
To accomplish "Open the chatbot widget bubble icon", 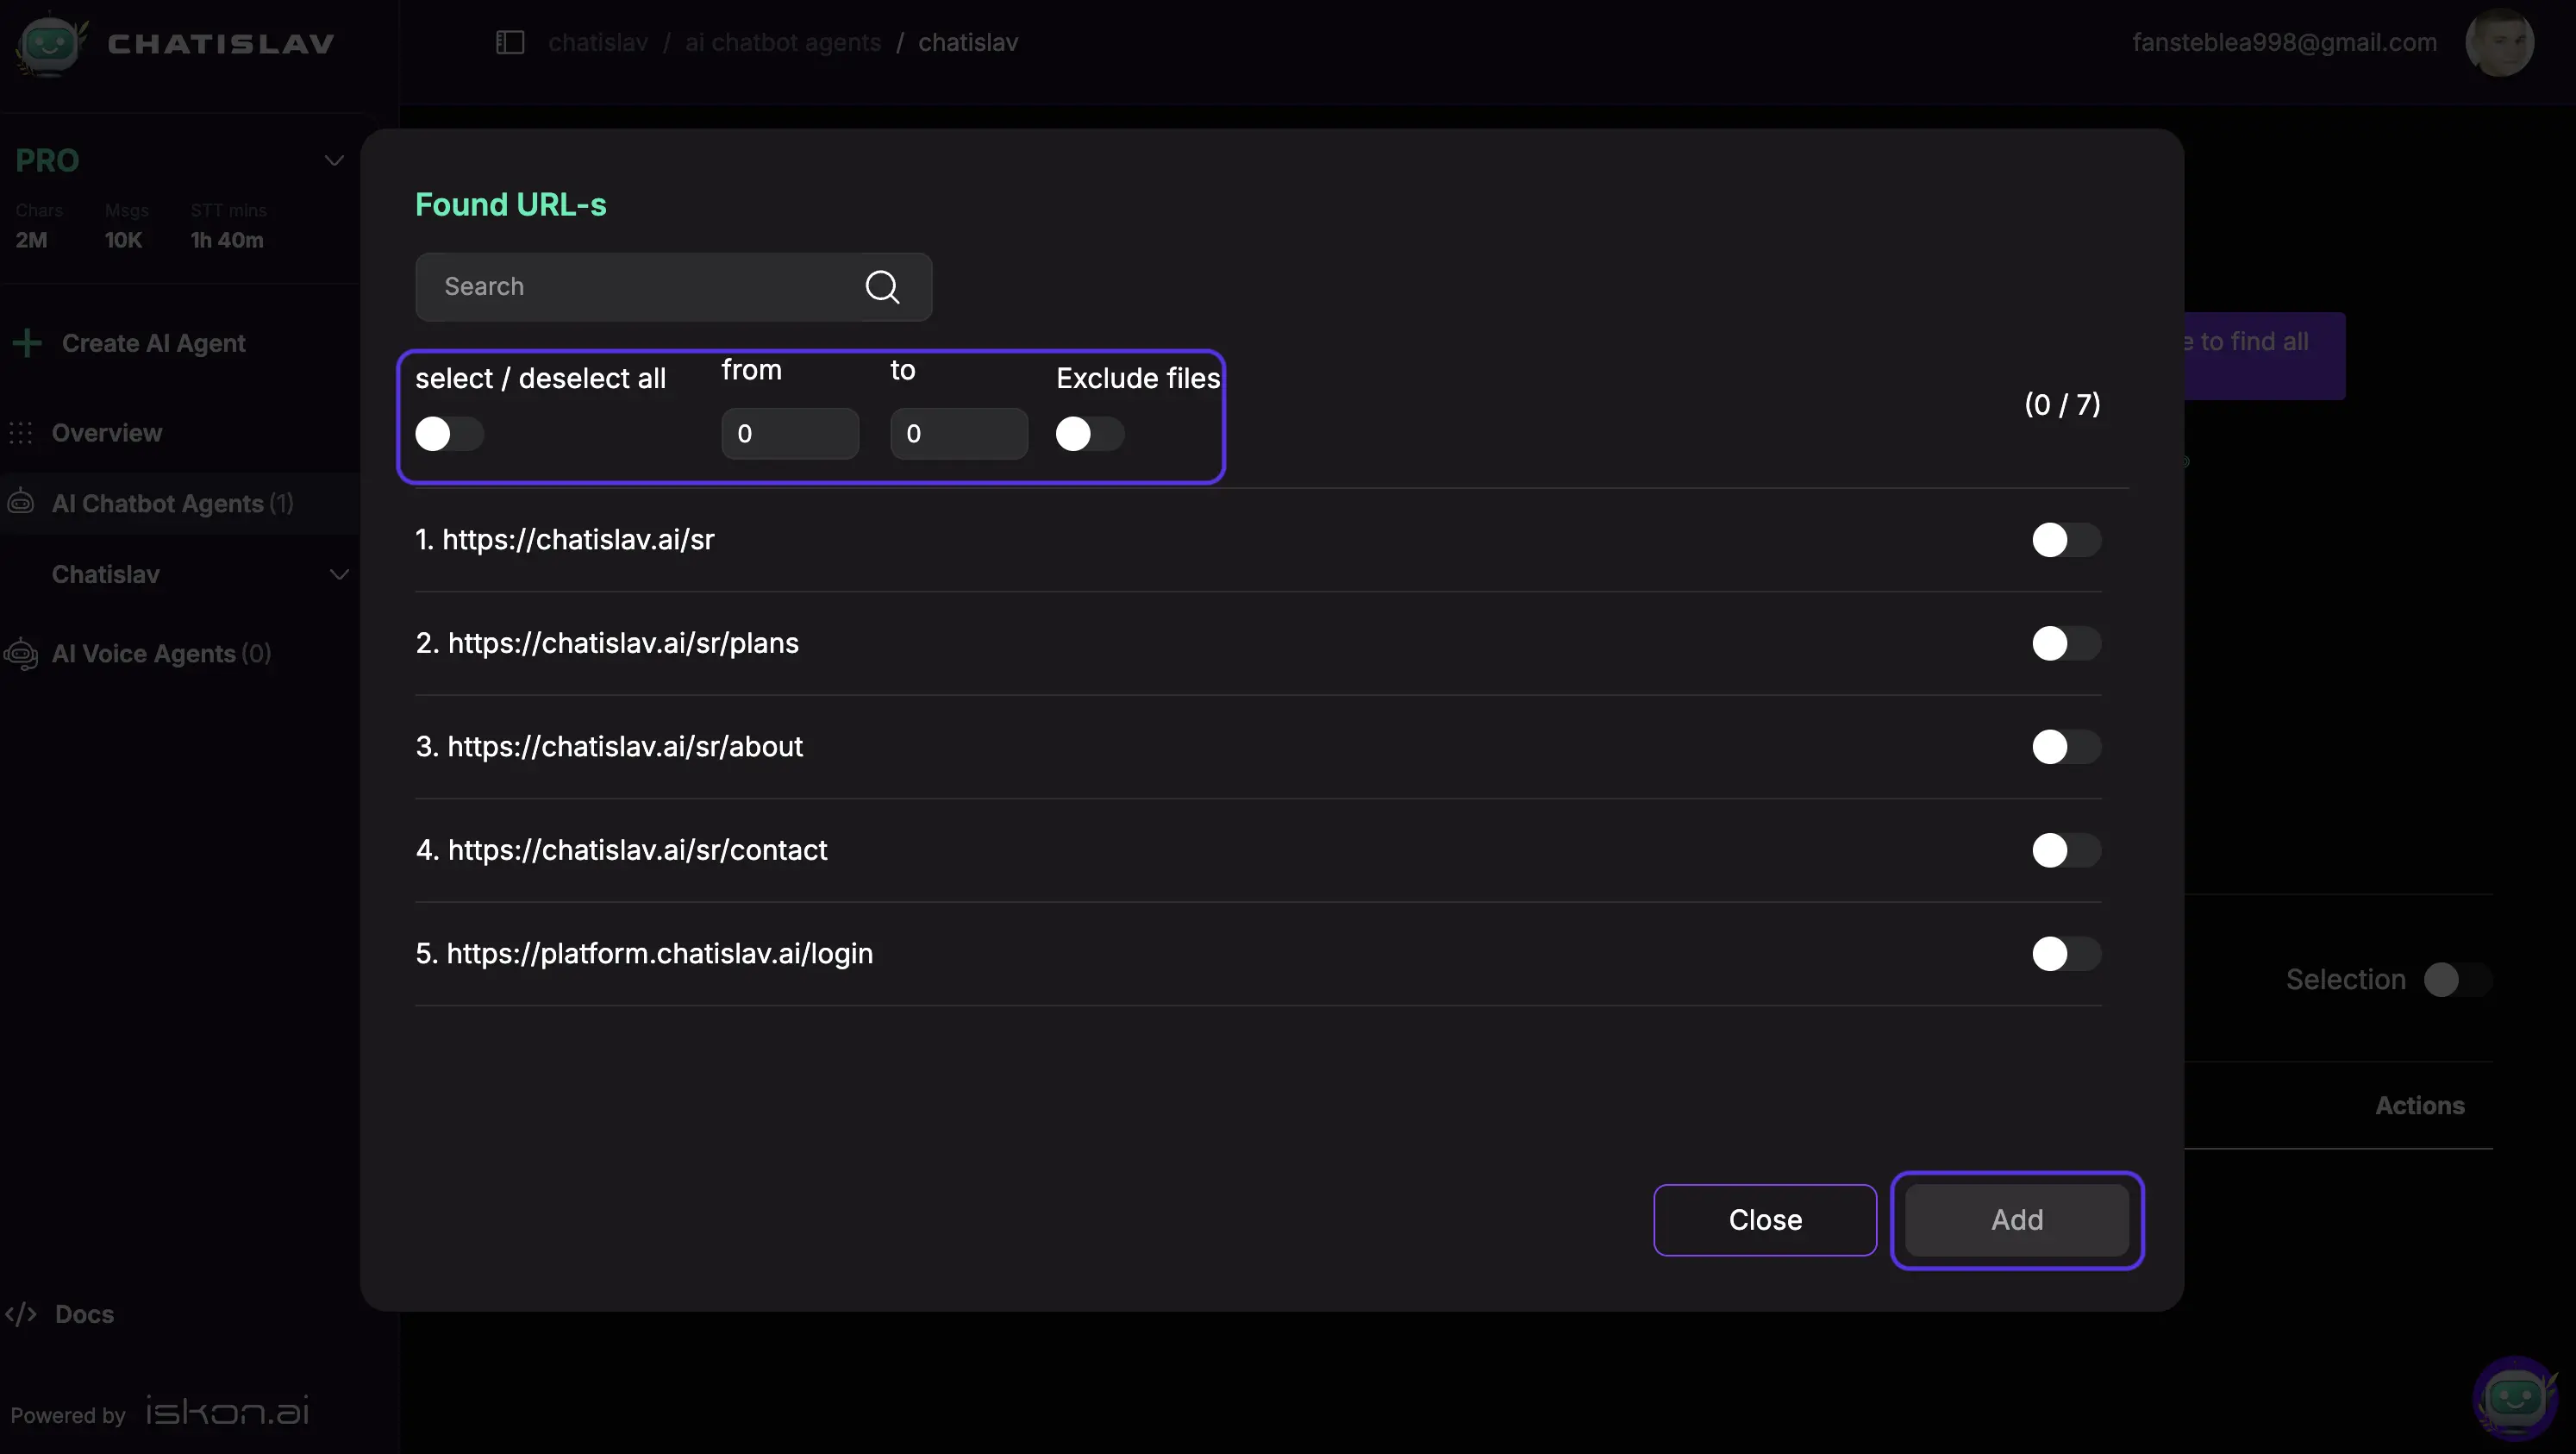I will pos(2514,1398).
